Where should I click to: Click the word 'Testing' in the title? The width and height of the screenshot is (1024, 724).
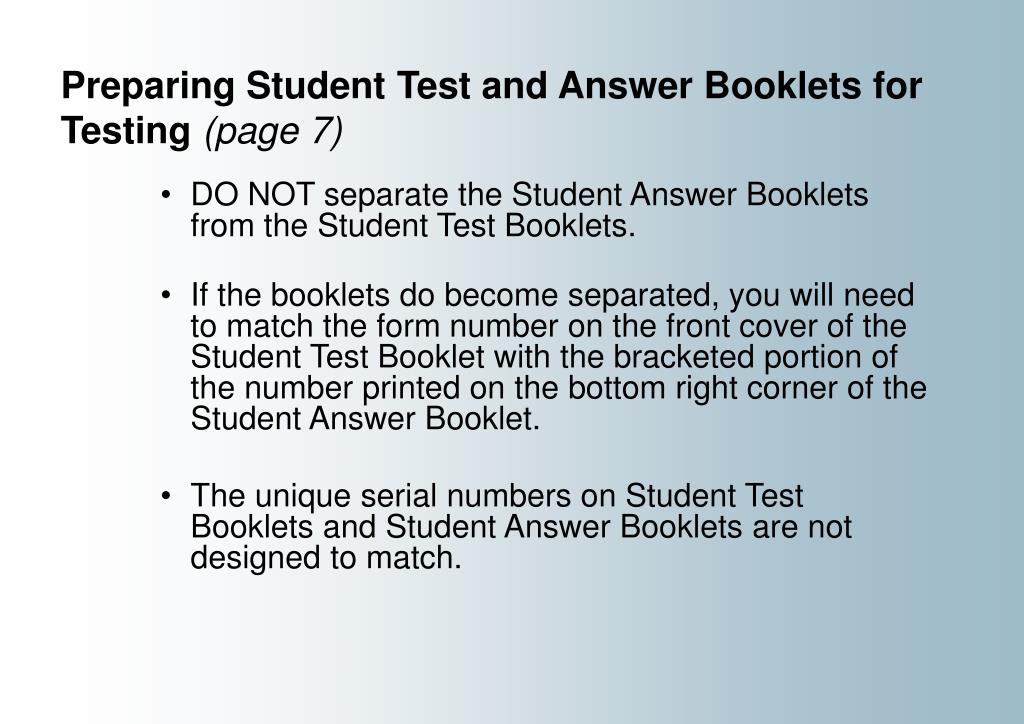125,131
